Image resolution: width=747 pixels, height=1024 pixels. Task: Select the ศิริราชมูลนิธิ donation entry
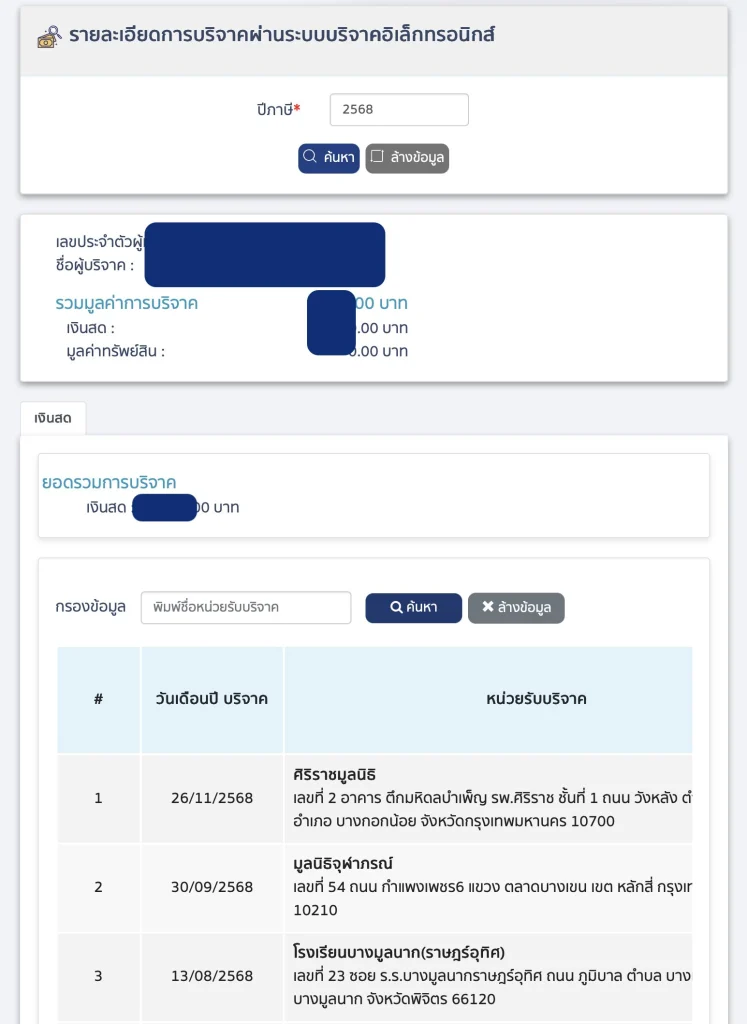point(335,774)
